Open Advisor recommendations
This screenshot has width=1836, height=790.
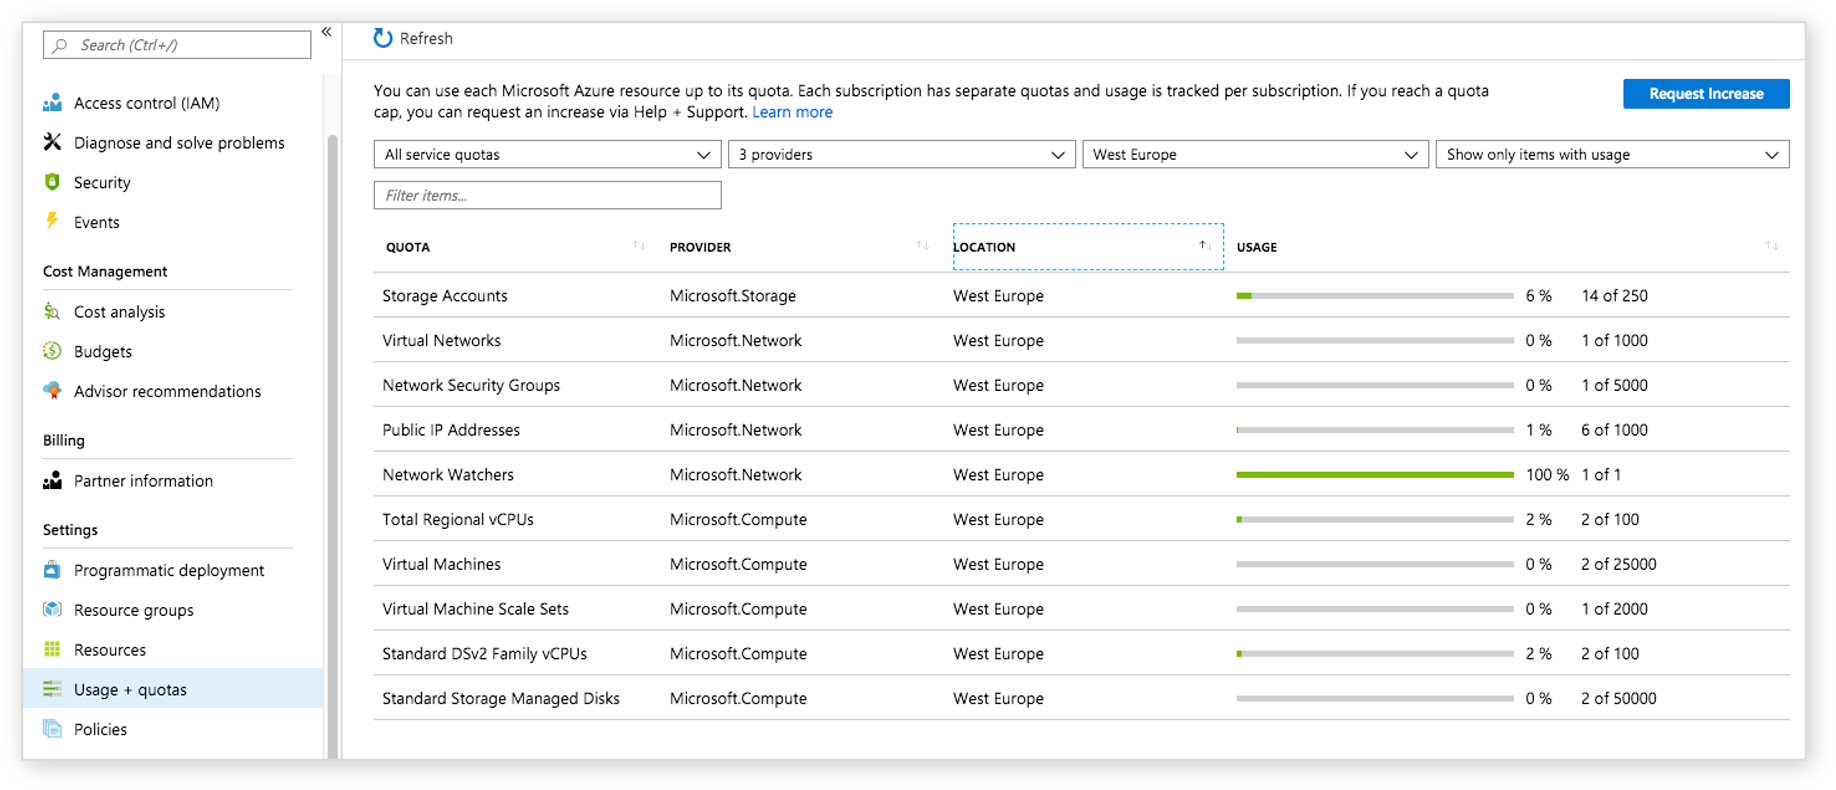point(167,391)
